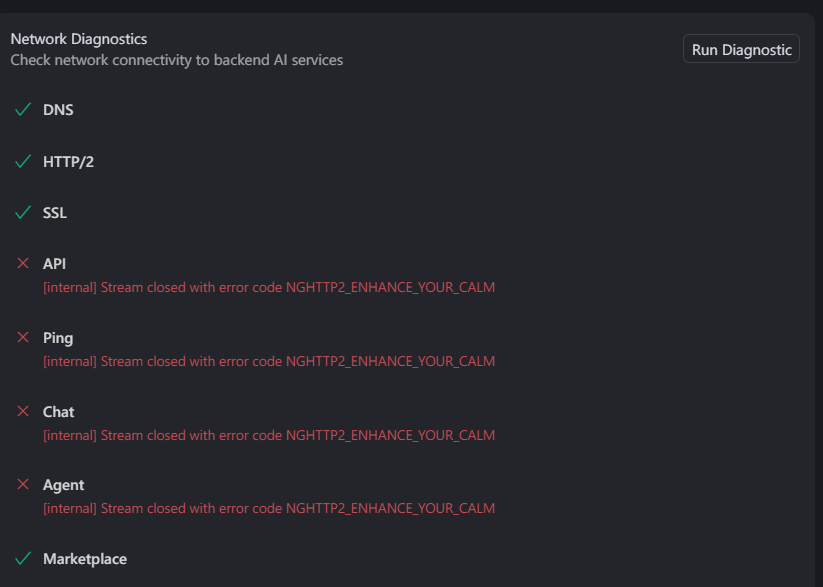The width and height of the screenshot is (823, 587).
Task: Click the error message under API
Action: 269,287
